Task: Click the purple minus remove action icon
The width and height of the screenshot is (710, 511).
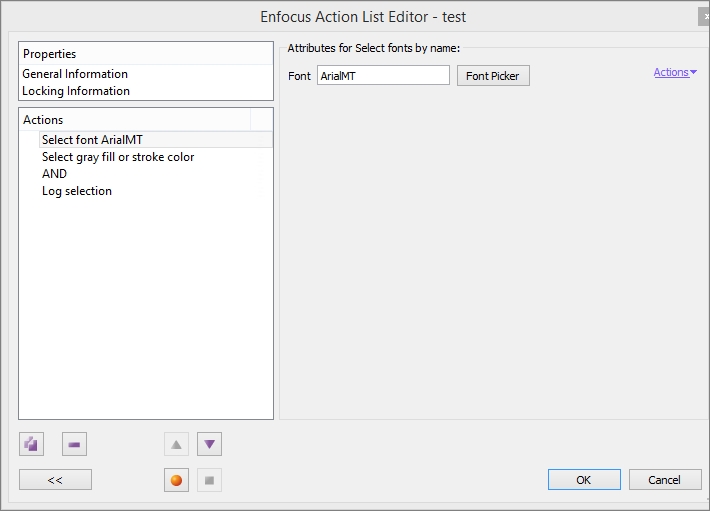Action: click(74, 444)
